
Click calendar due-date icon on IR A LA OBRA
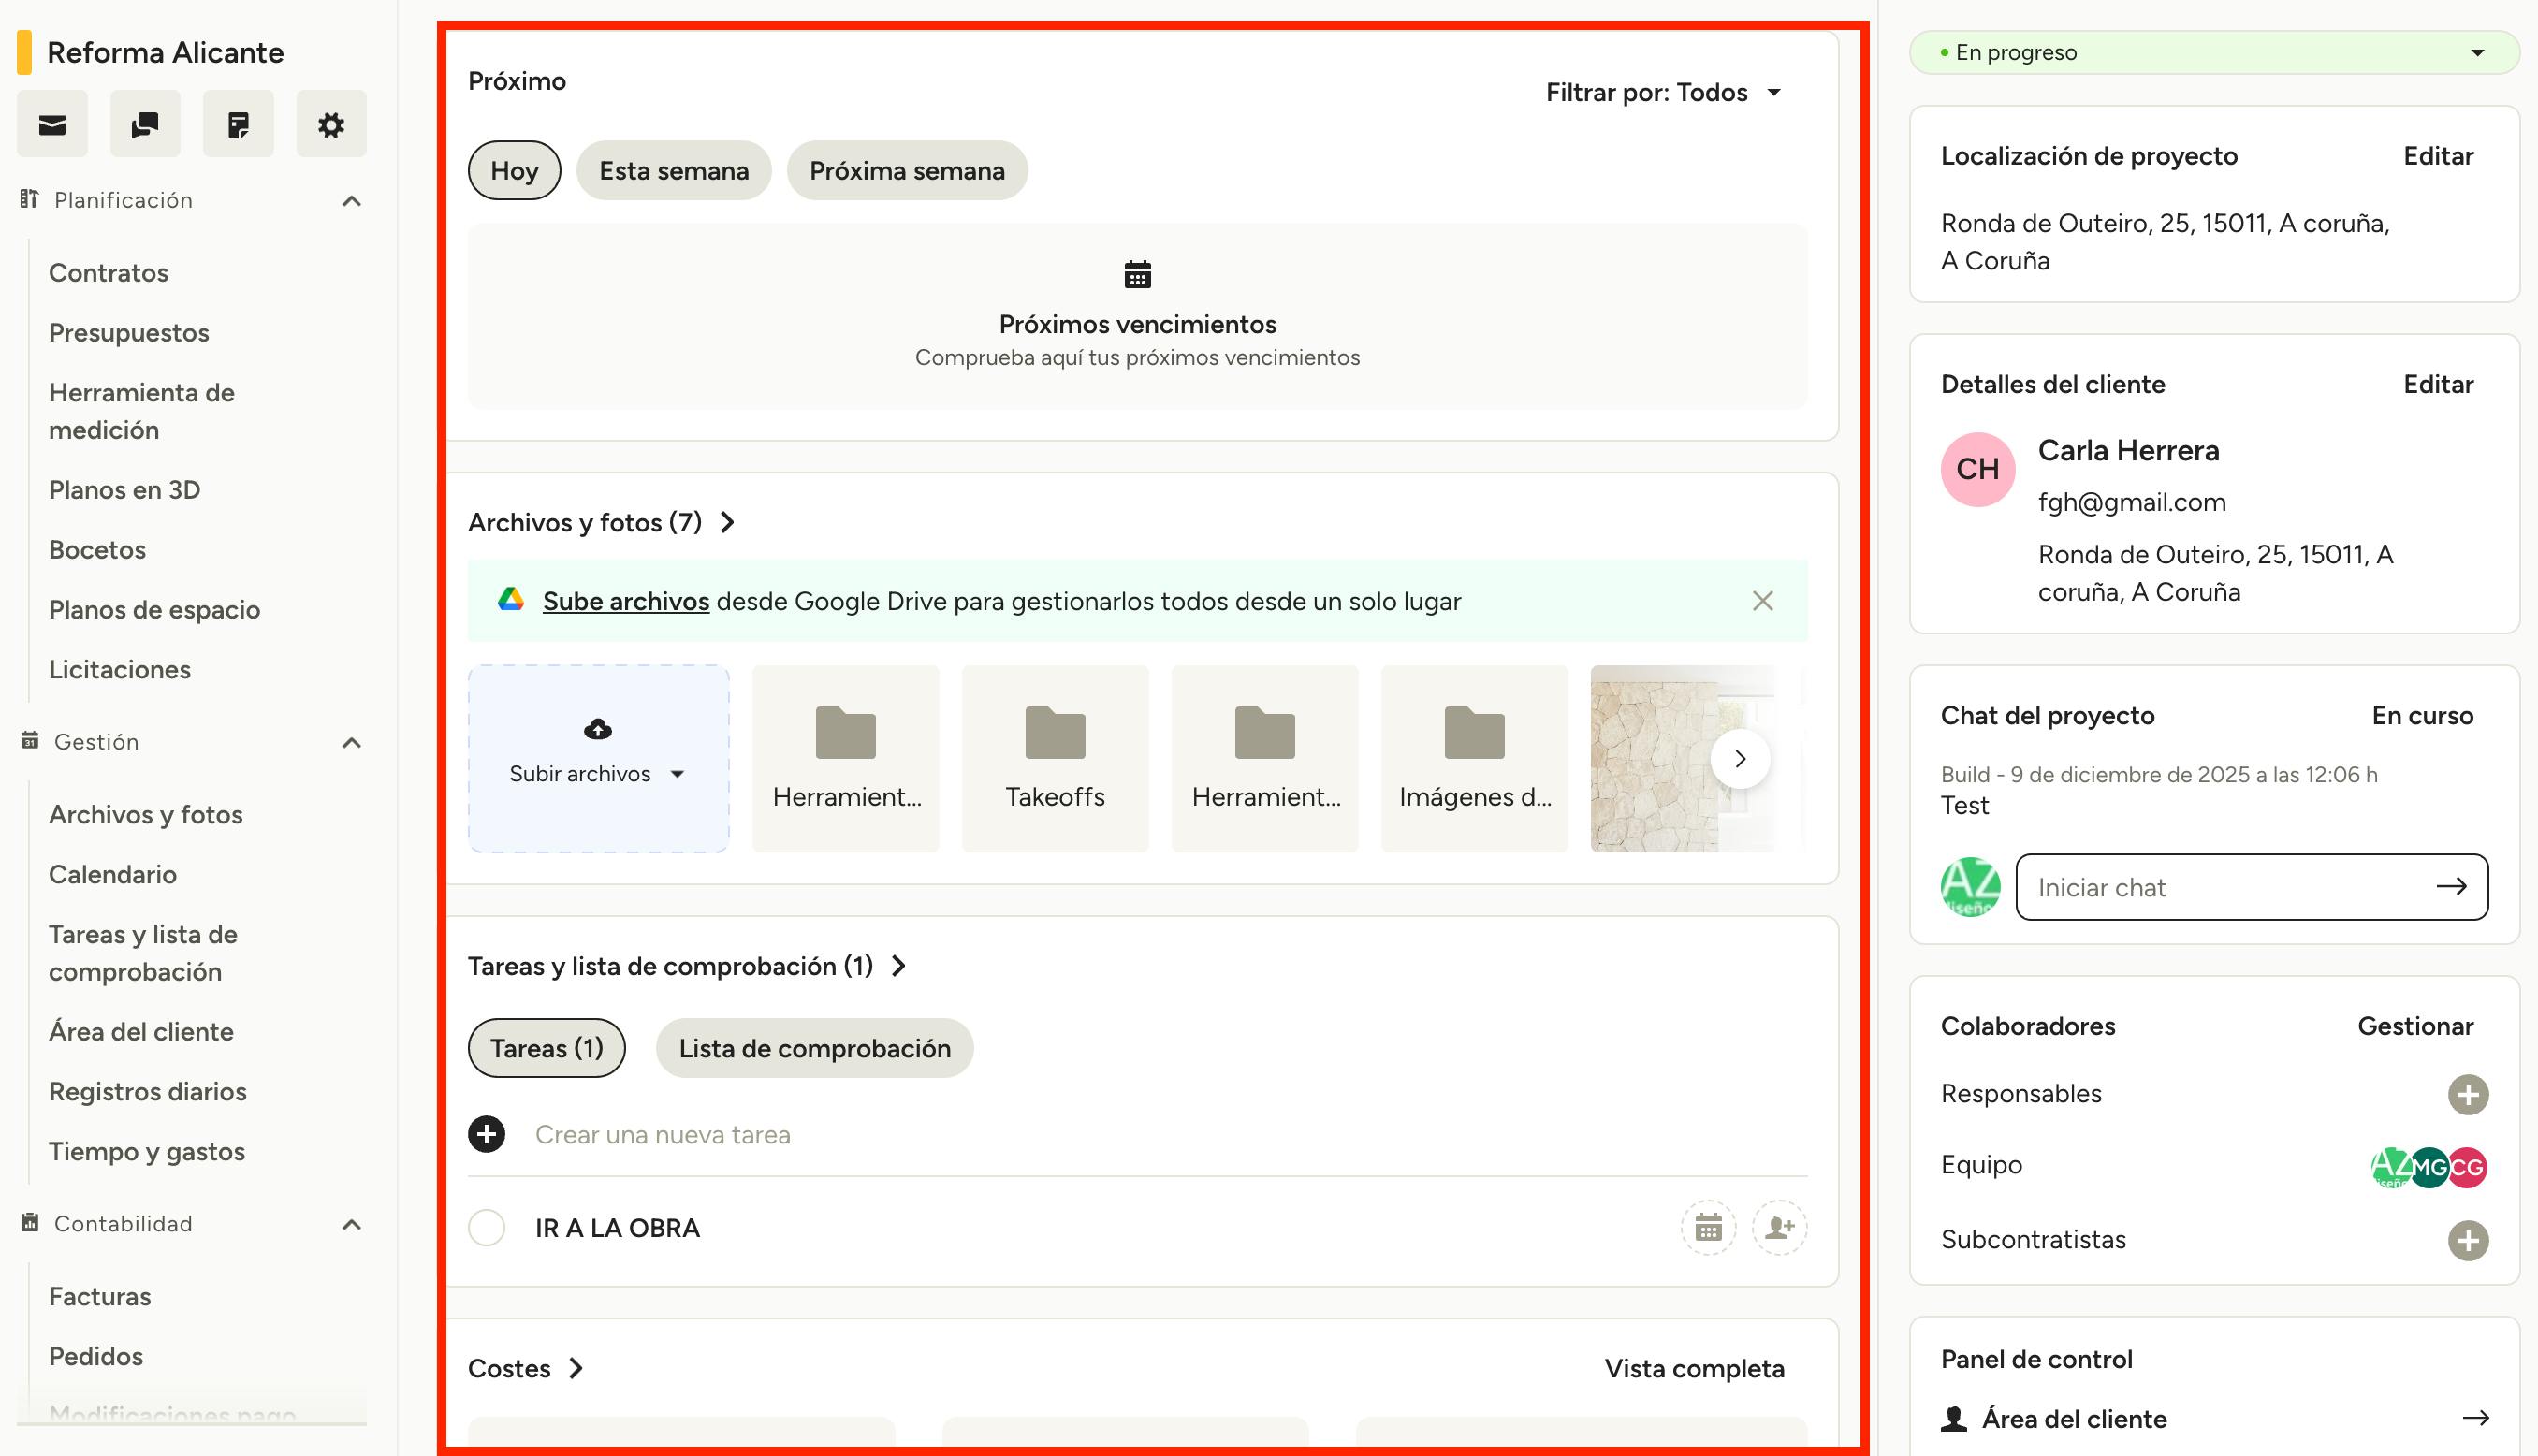click(1708, 1227)
